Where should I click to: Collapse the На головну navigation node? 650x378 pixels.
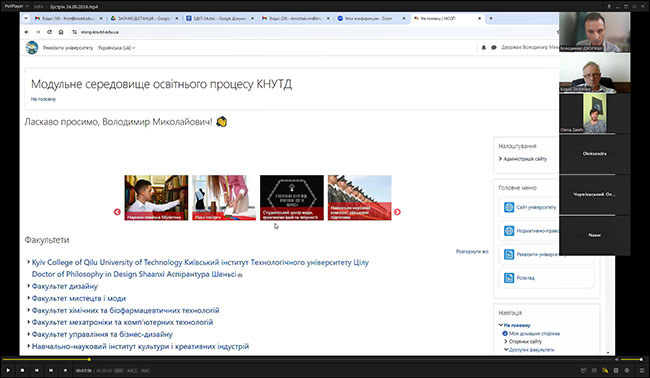[501, 325]
